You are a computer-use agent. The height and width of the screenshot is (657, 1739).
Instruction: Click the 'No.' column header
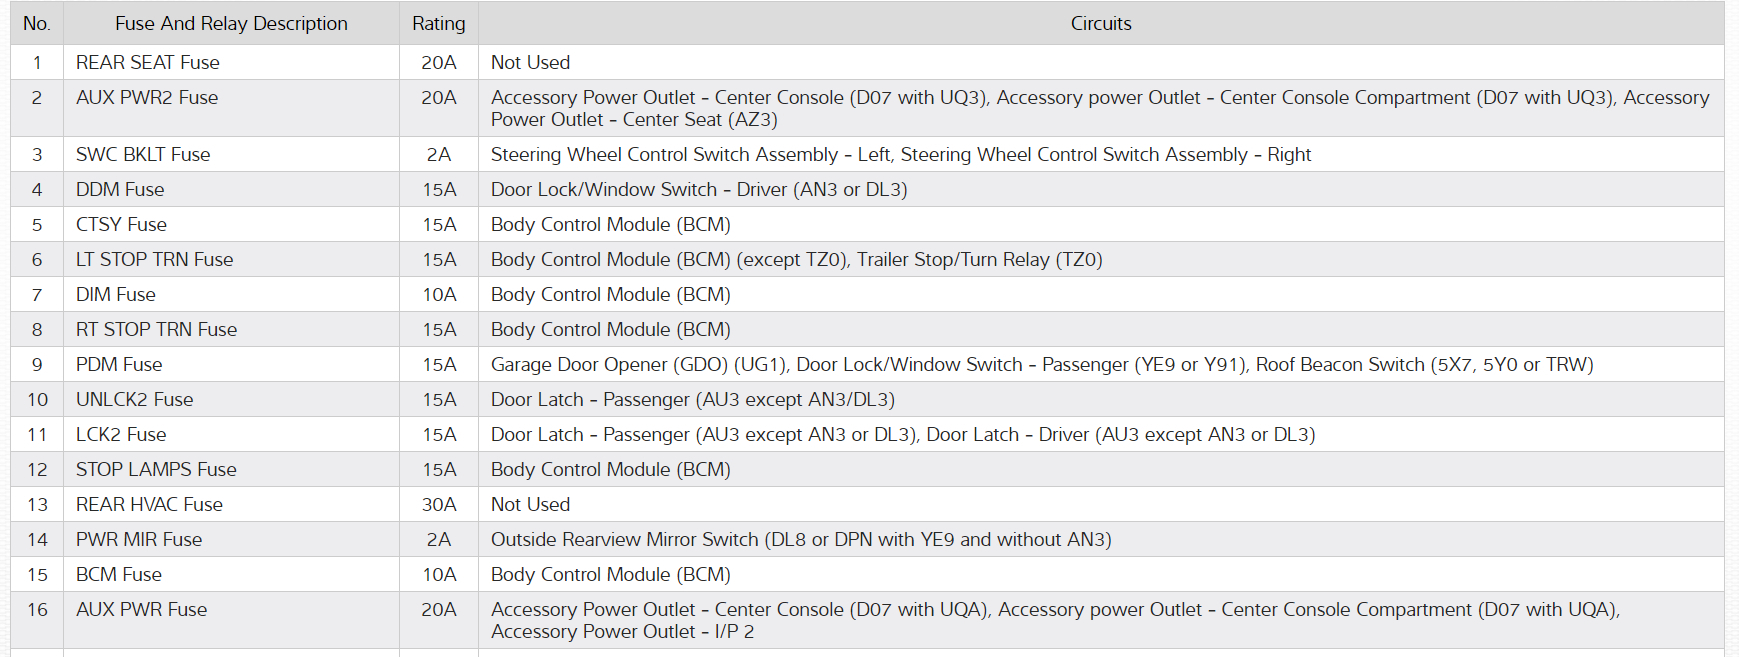point(37,23)
